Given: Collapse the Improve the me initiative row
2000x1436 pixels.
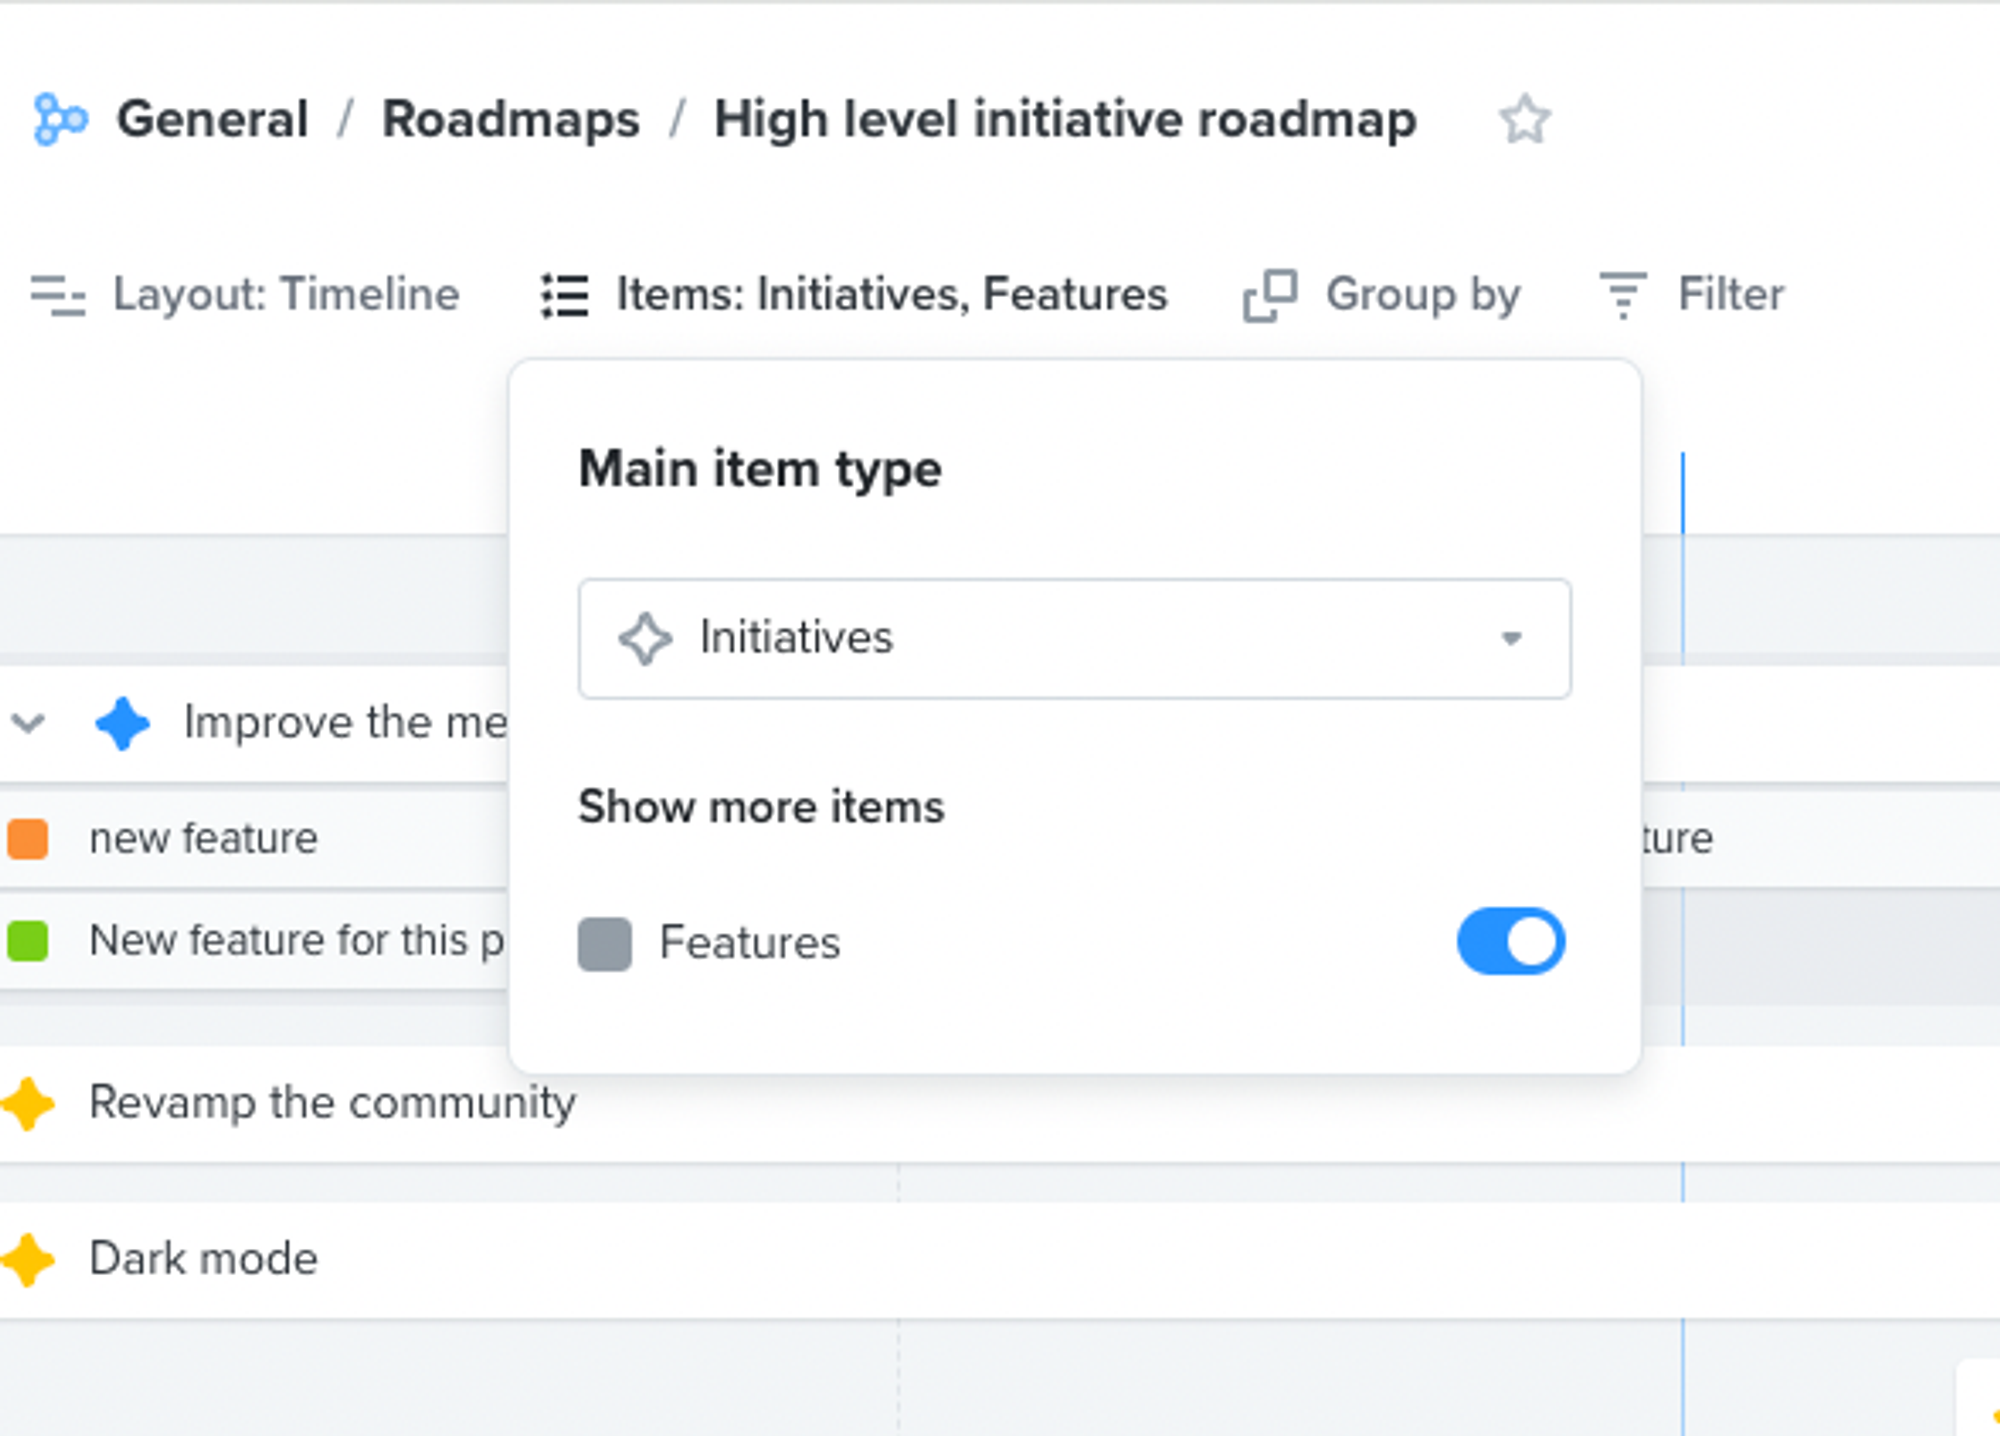Looking at the screenshot, I should click(27, 720).
